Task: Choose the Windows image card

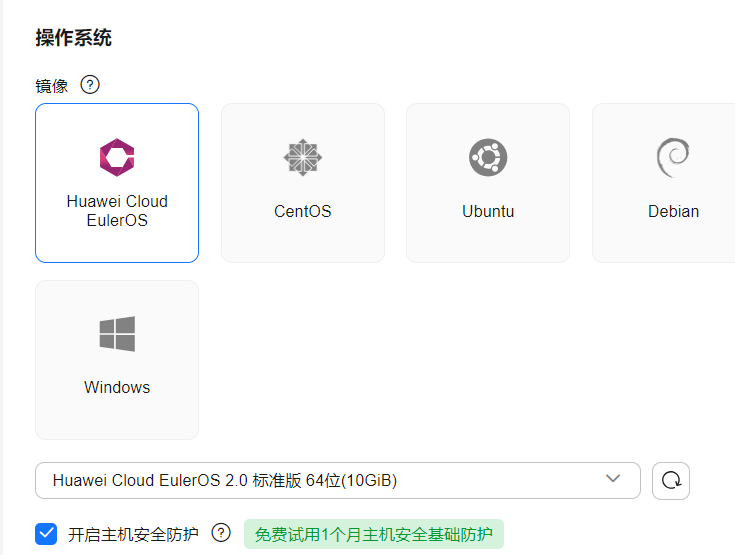Action: [117, 360]
